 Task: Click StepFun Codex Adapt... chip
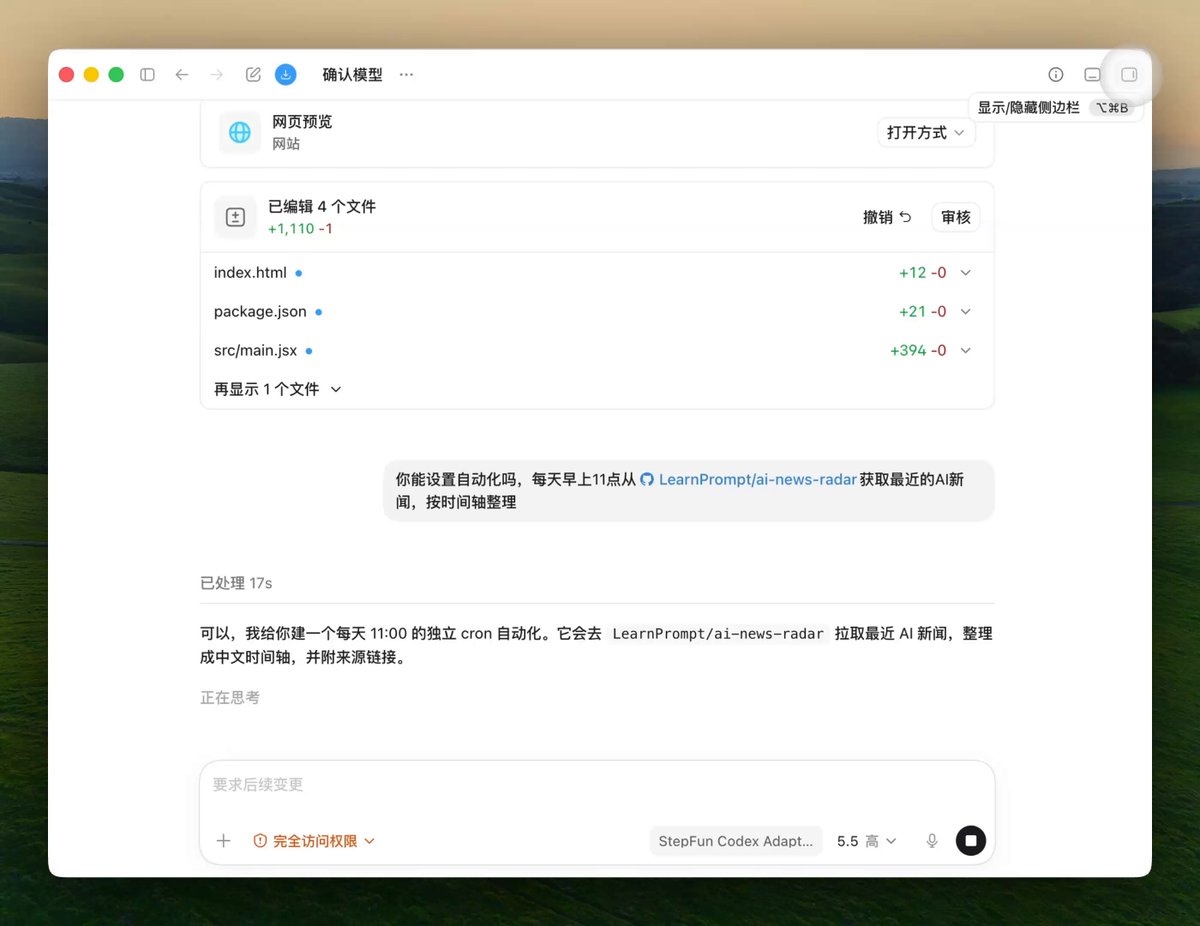[735, 841]
